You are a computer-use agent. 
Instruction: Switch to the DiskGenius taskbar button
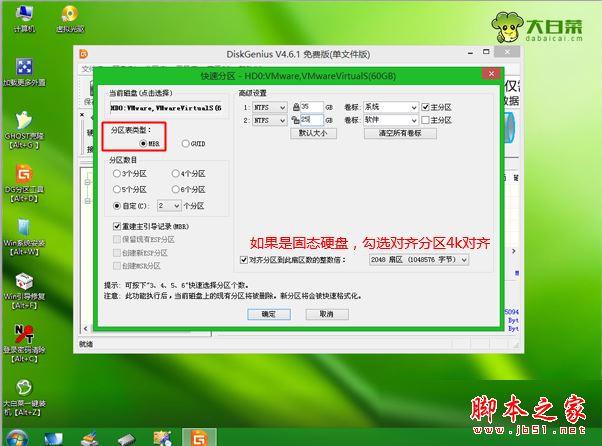point(199,438)
